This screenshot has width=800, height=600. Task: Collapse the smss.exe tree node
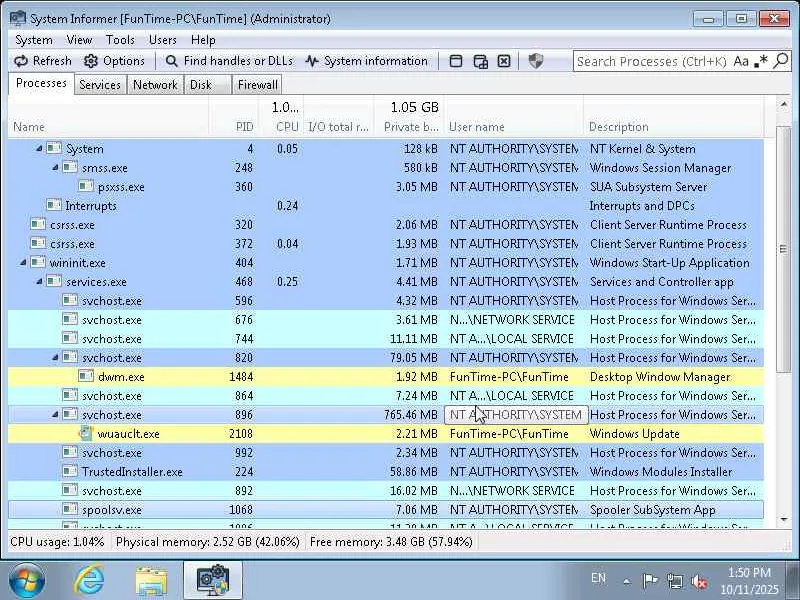pos(55,167)
